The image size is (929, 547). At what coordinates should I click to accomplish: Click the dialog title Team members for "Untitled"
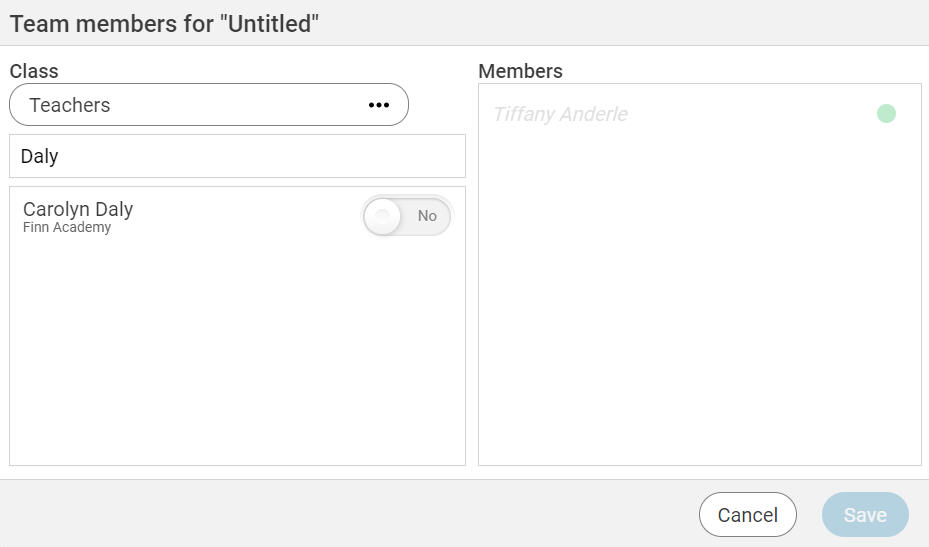[164, 24]
